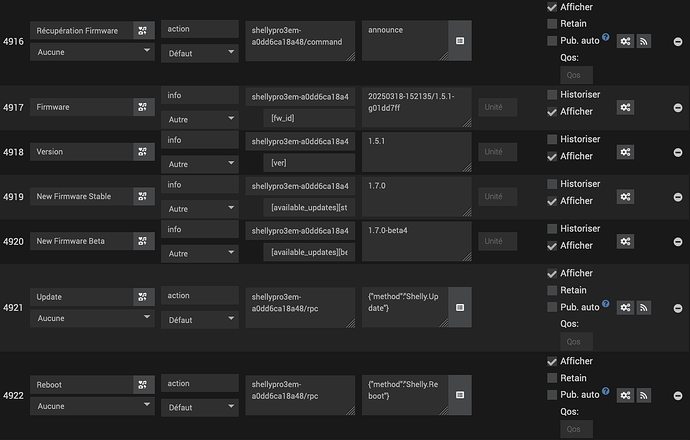Click the Pub. auto help question mark on row 4916
The width and height of the screenshot is (690, 440).
click(x=606, y=37)
